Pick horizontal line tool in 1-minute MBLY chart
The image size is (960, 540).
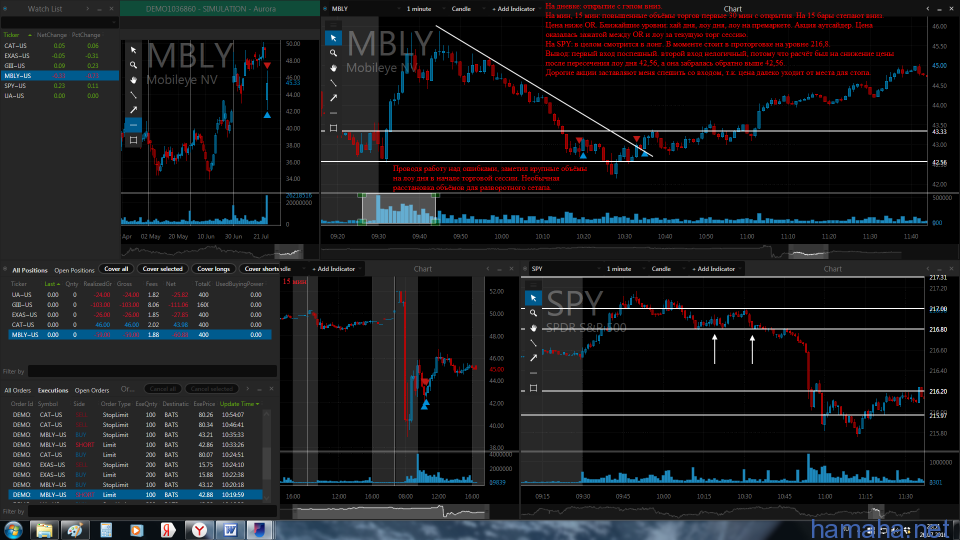click(333, 113)
